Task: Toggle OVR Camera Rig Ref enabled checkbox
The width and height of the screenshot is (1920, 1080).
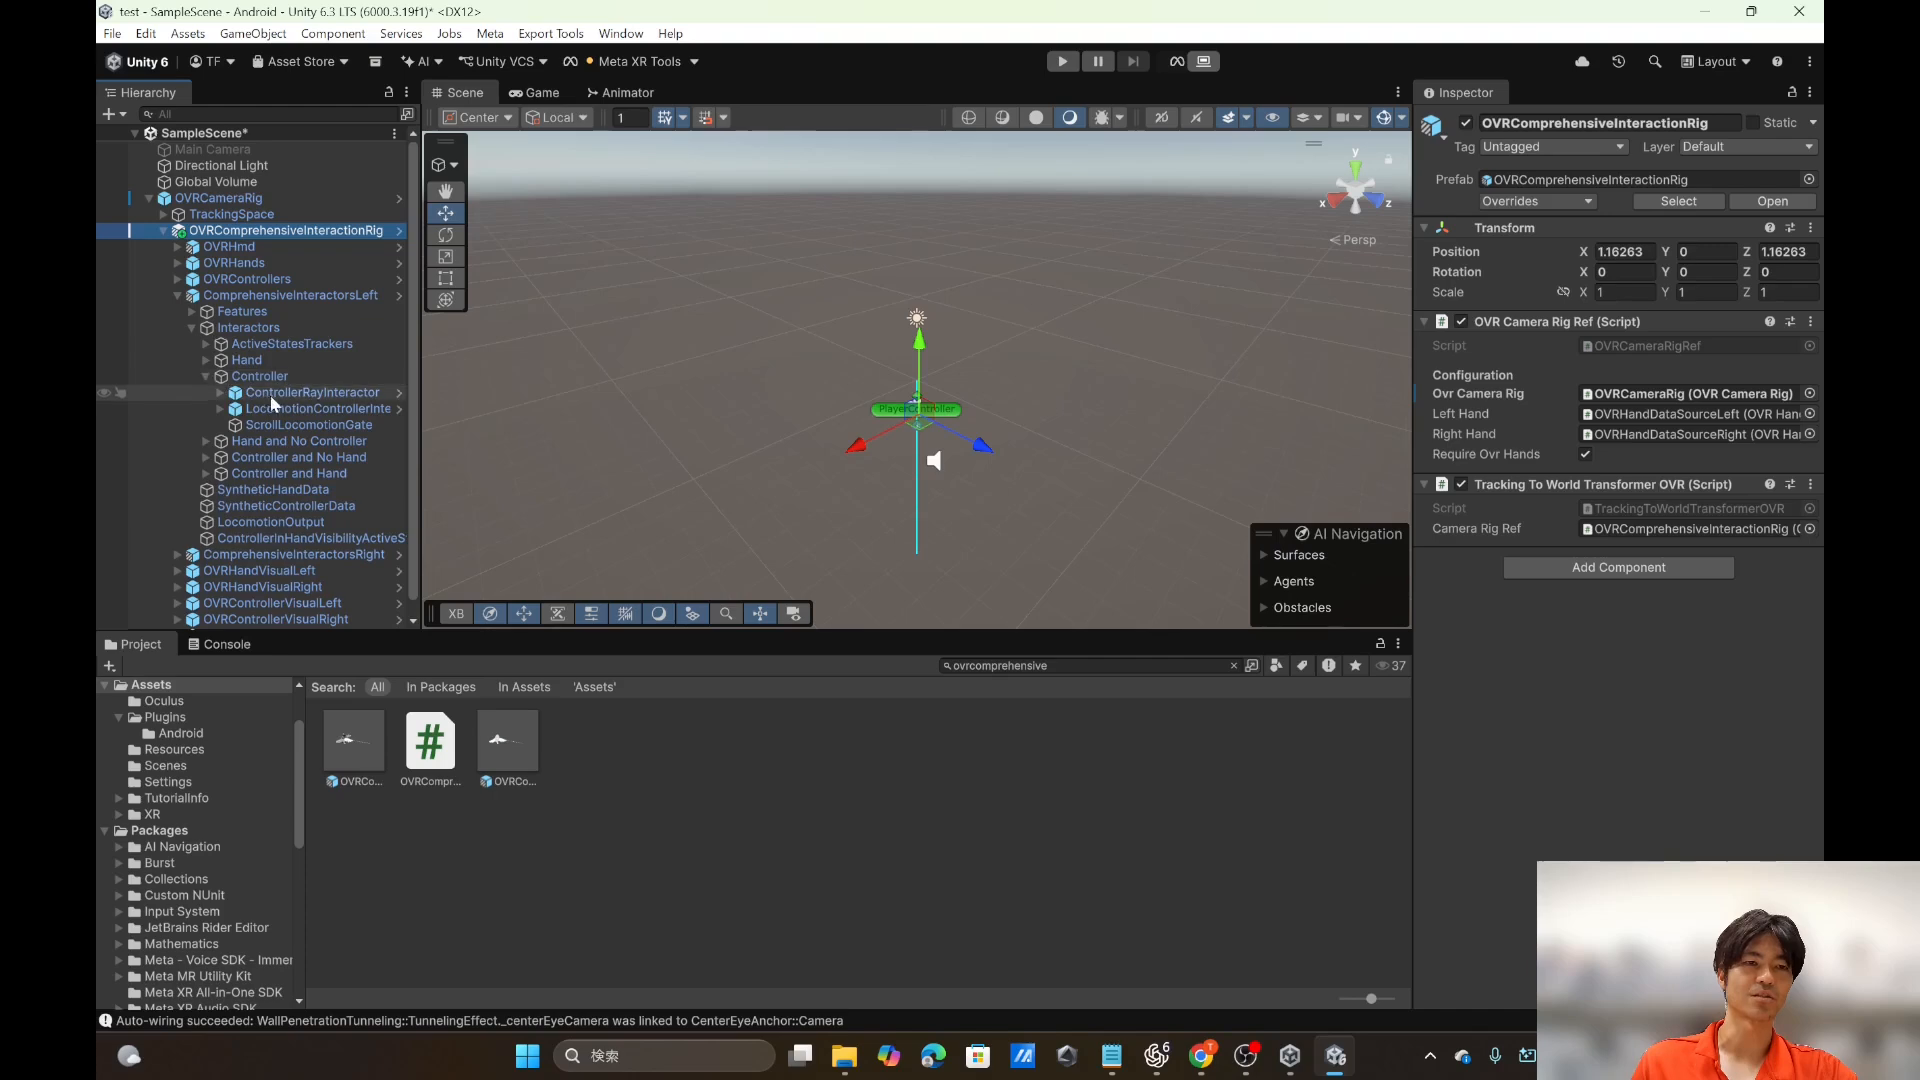Action: coord(1461,322)
